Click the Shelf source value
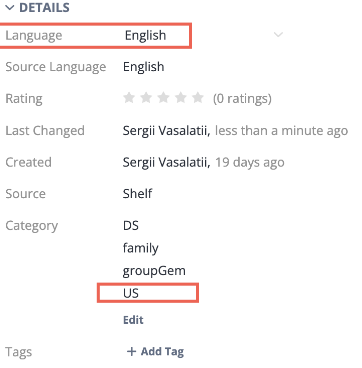 click(137, 194)
